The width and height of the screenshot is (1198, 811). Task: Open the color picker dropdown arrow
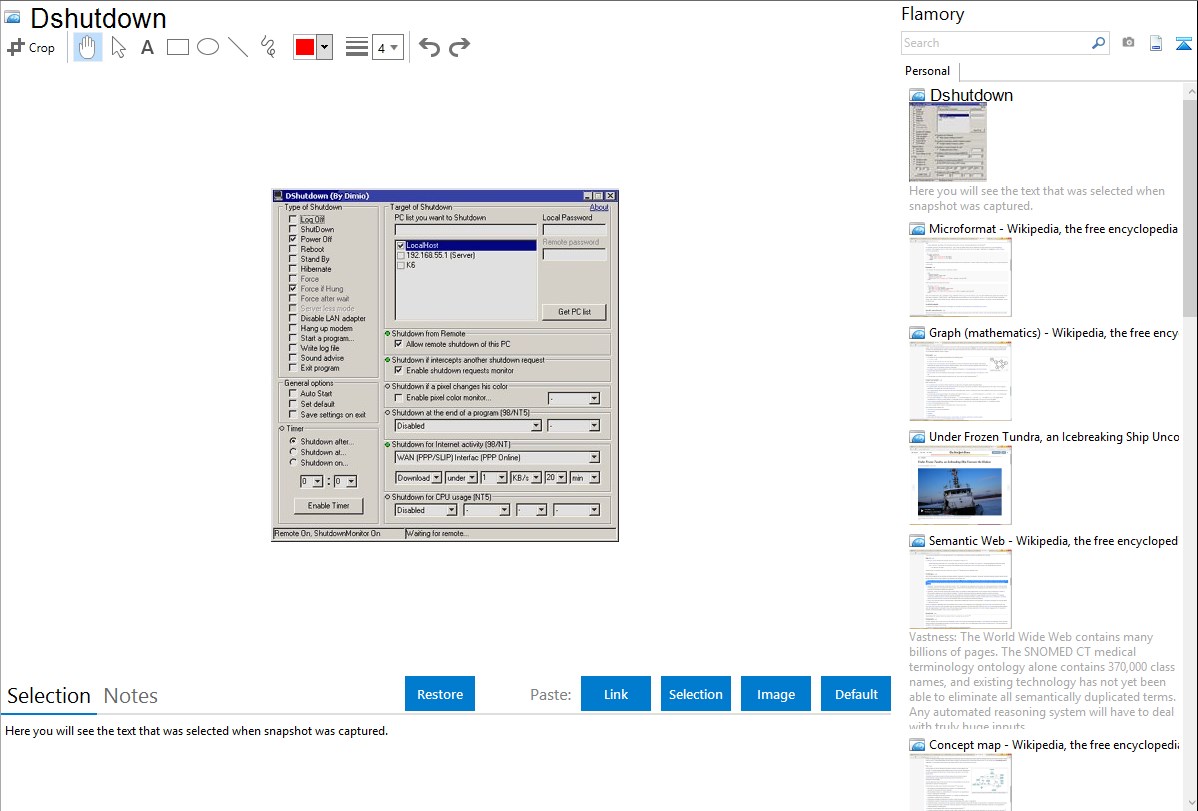(x=324, y=47)
